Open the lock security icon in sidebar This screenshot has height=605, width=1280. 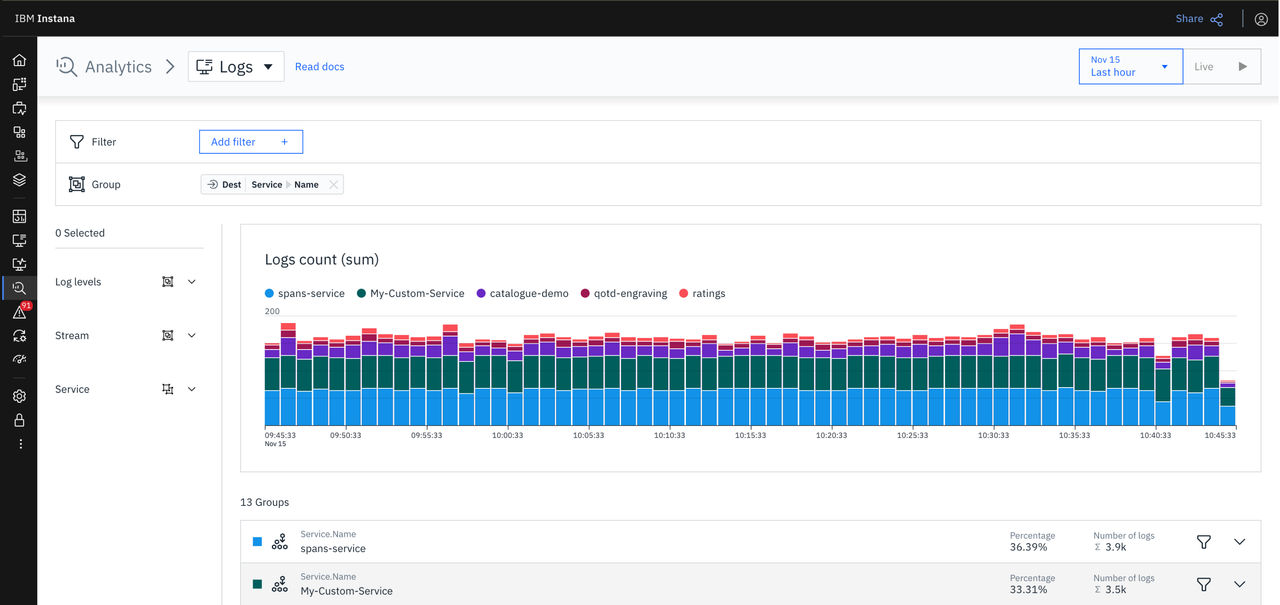tap(19, 420)
